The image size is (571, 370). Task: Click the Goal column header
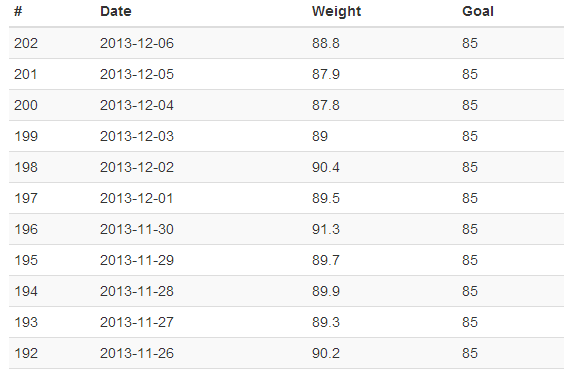[x=478, y=11]
